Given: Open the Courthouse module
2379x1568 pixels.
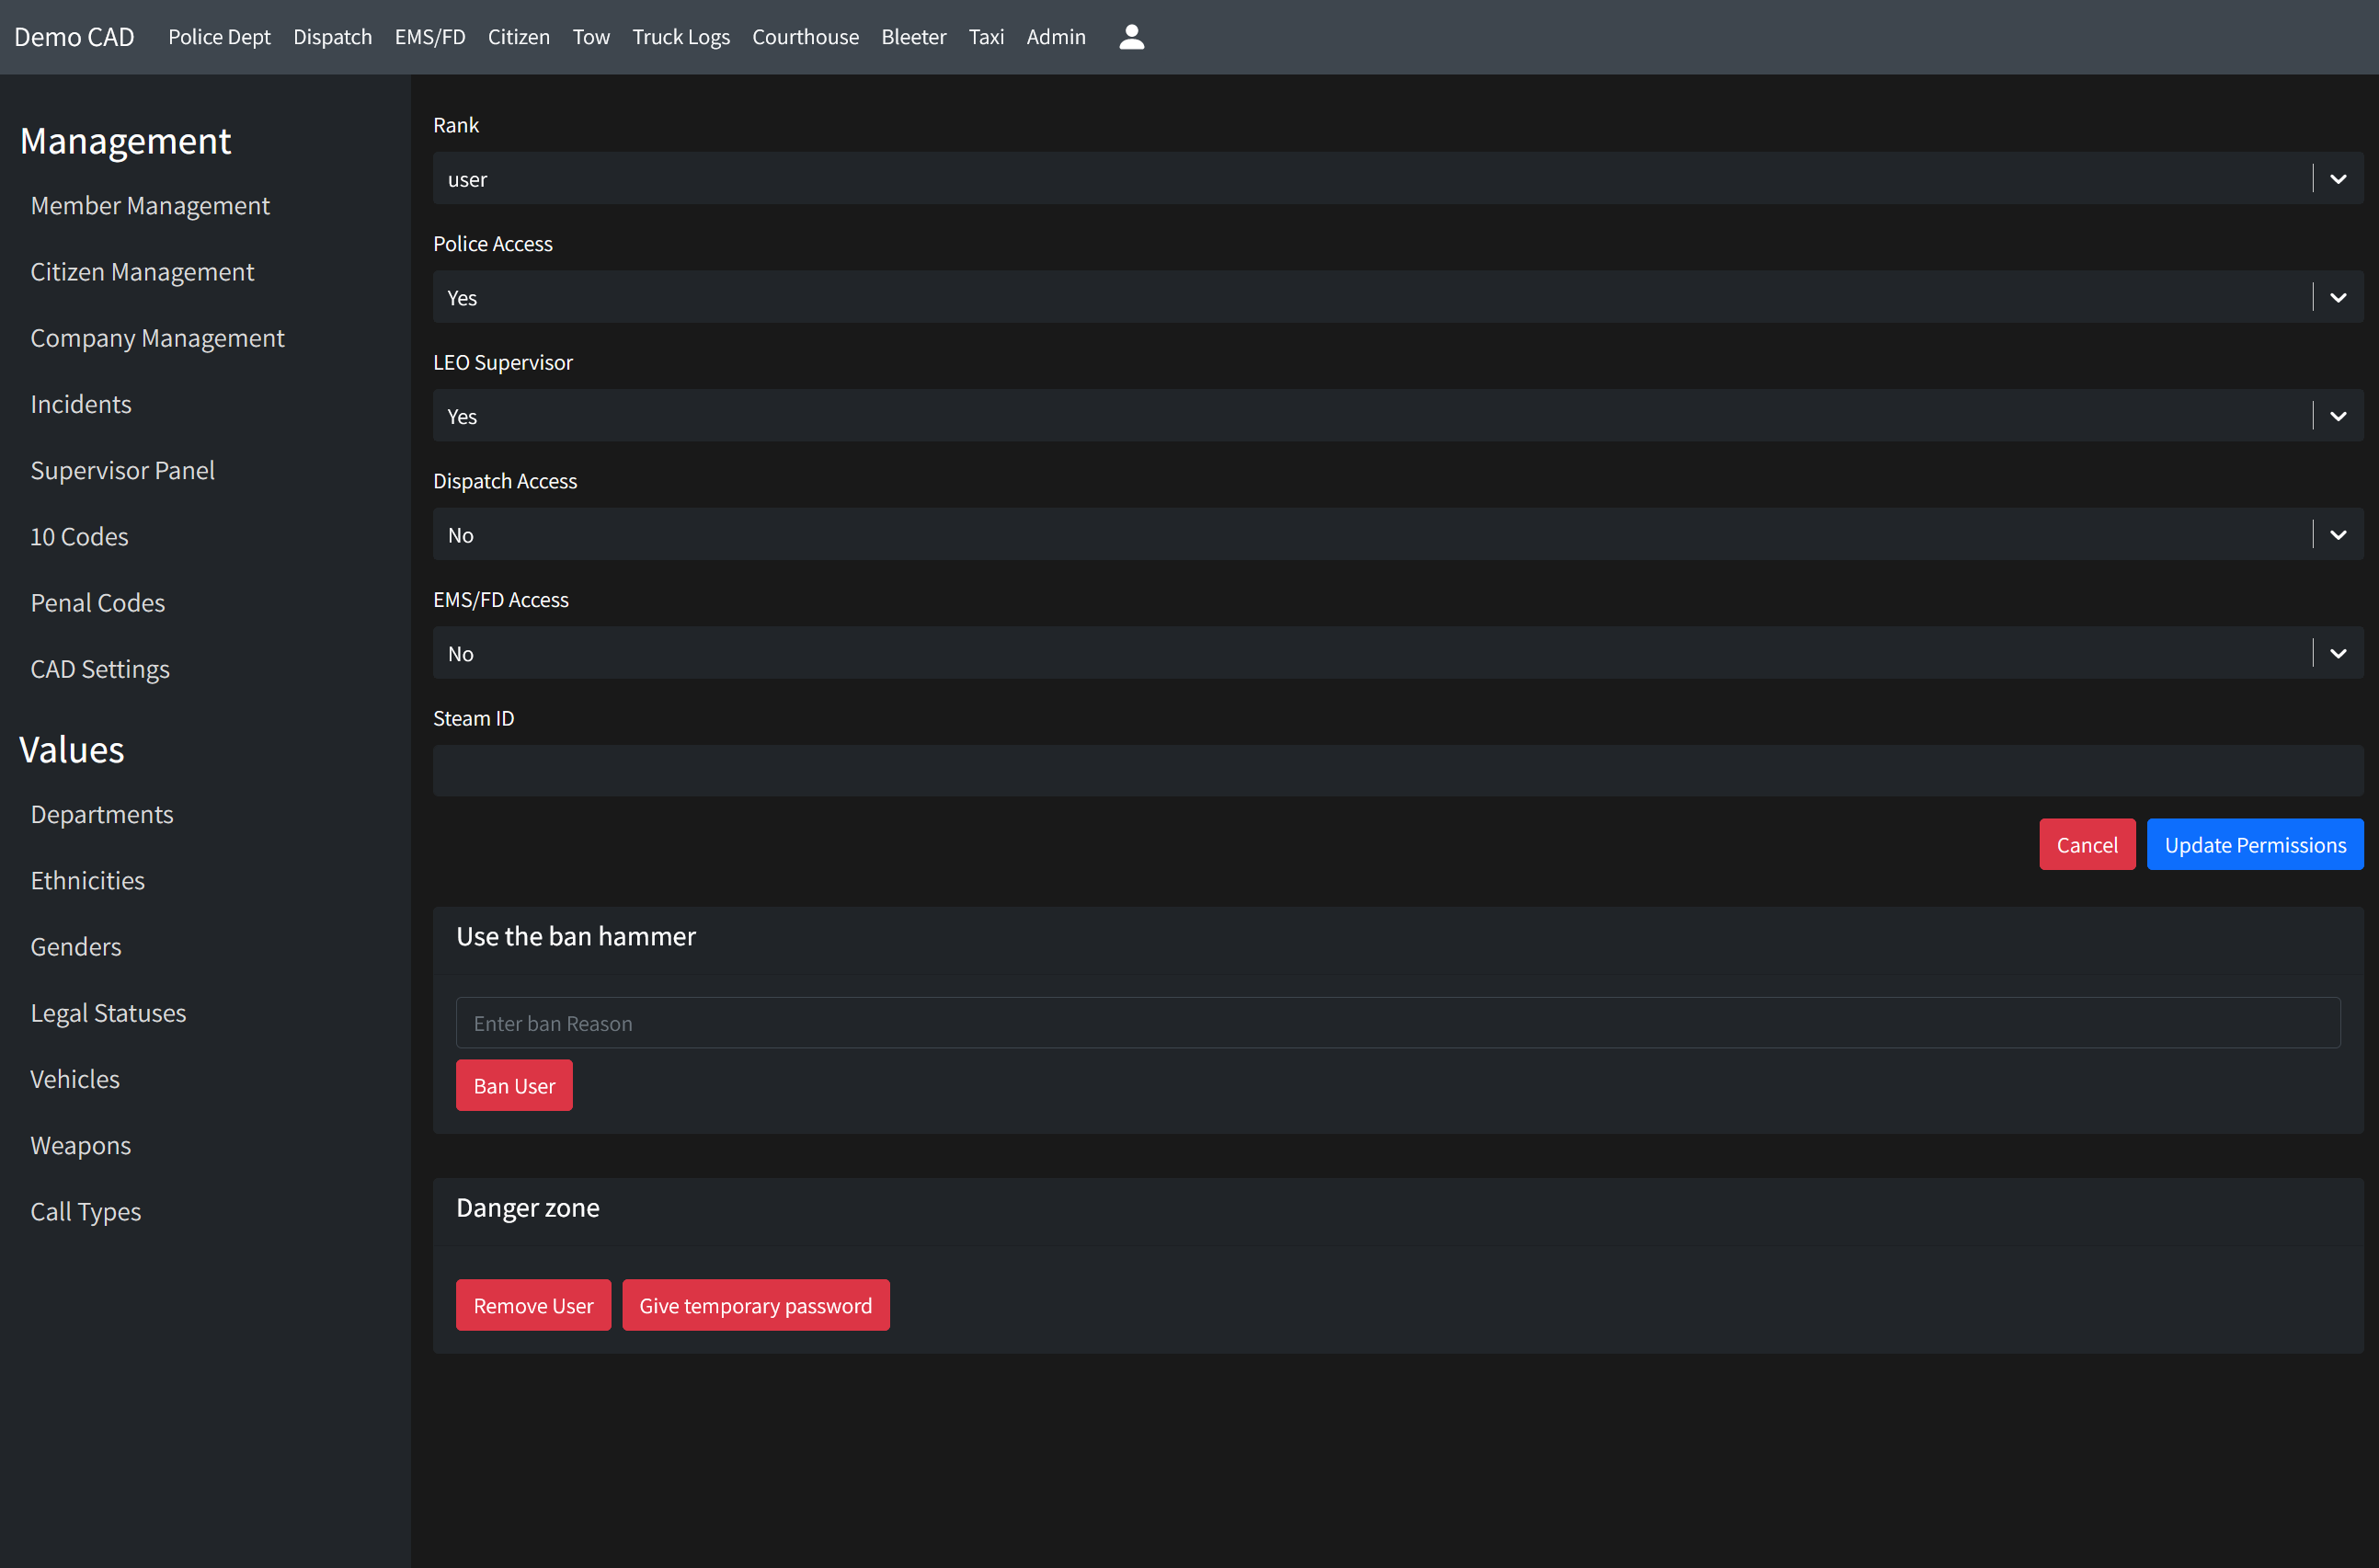Looking at the screenshot, I should tap(803, 37).
